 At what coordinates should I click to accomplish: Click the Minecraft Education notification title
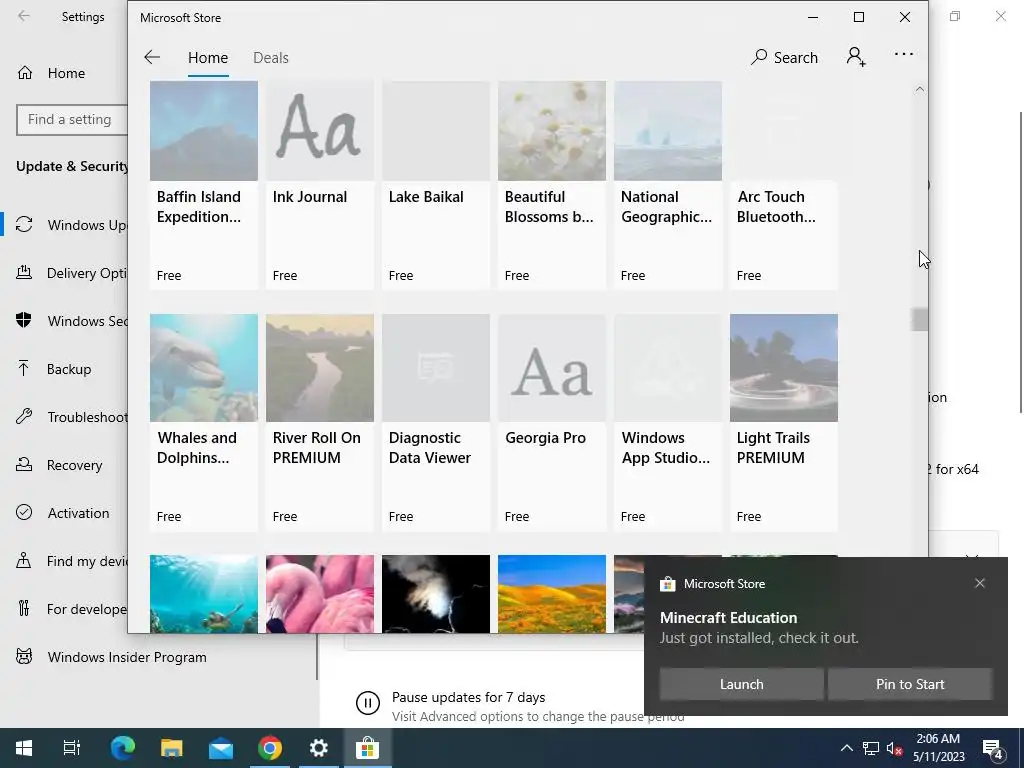pos(728,618)
